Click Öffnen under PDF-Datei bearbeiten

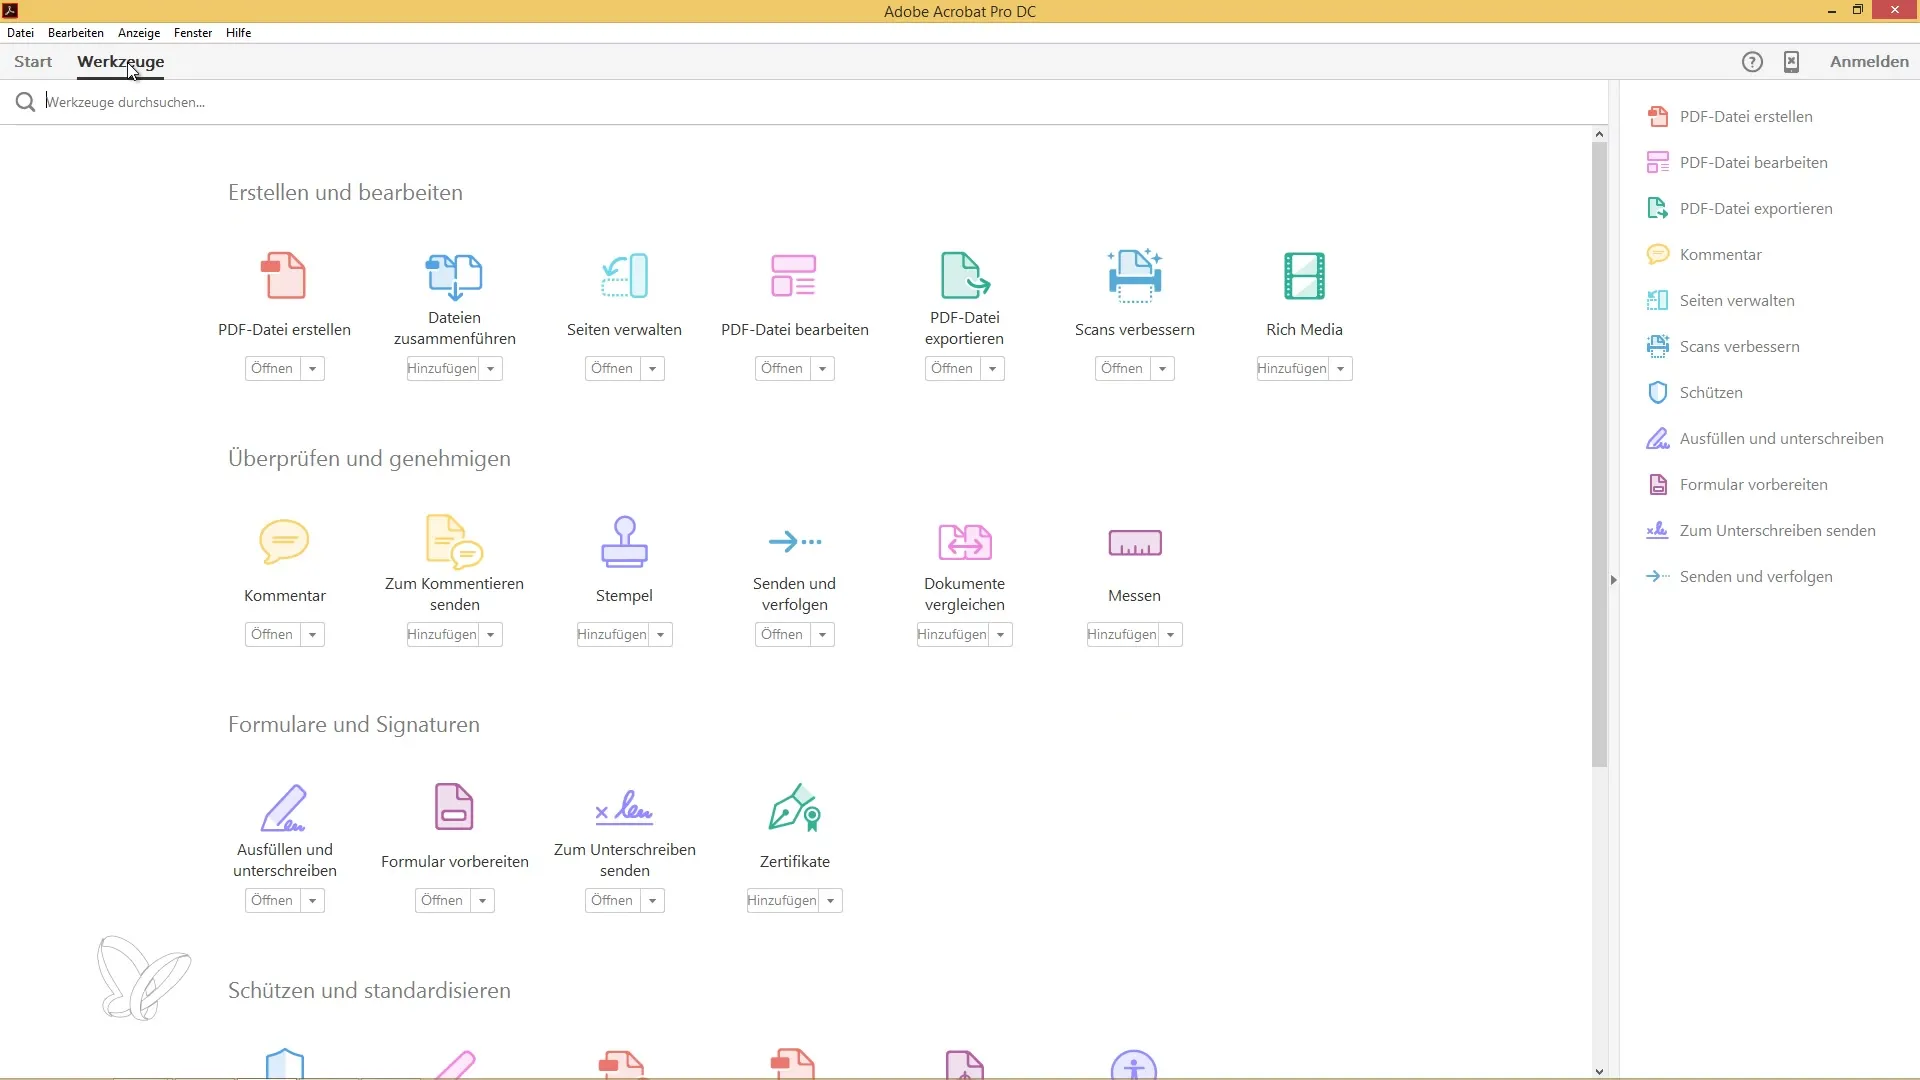(782, 369)
